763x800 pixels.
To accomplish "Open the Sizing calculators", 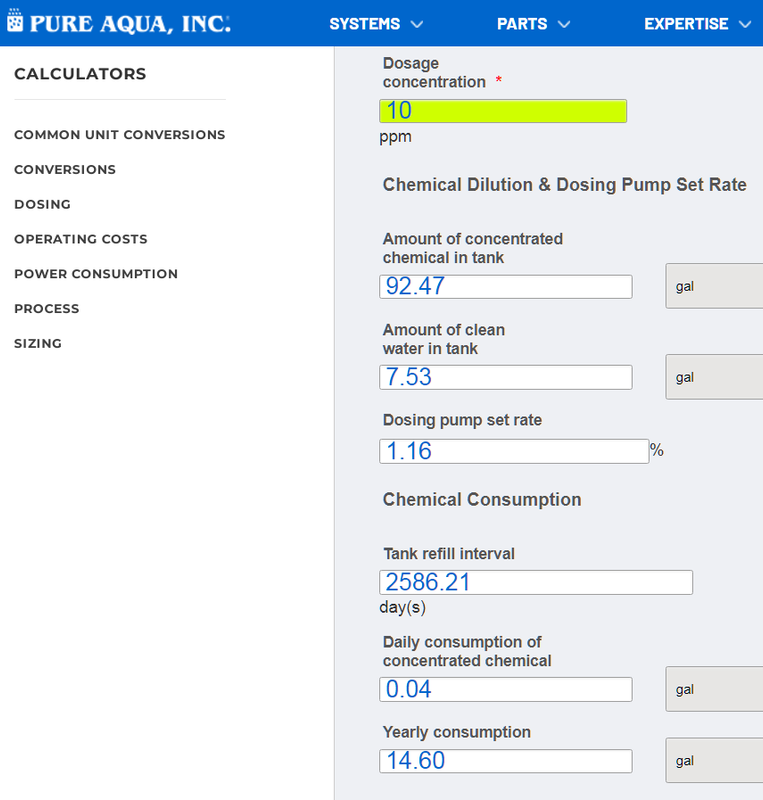I will 38,343.
